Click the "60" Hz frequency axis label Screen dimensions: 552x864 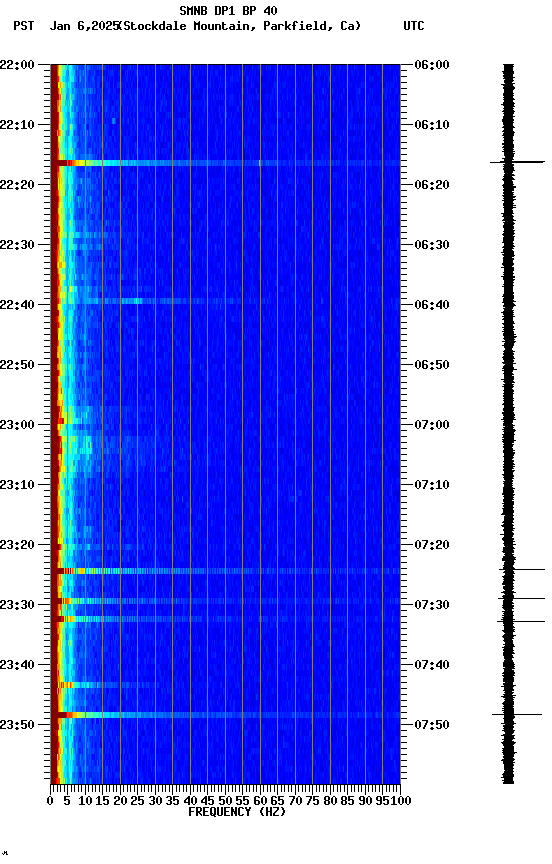coord(260,801)
